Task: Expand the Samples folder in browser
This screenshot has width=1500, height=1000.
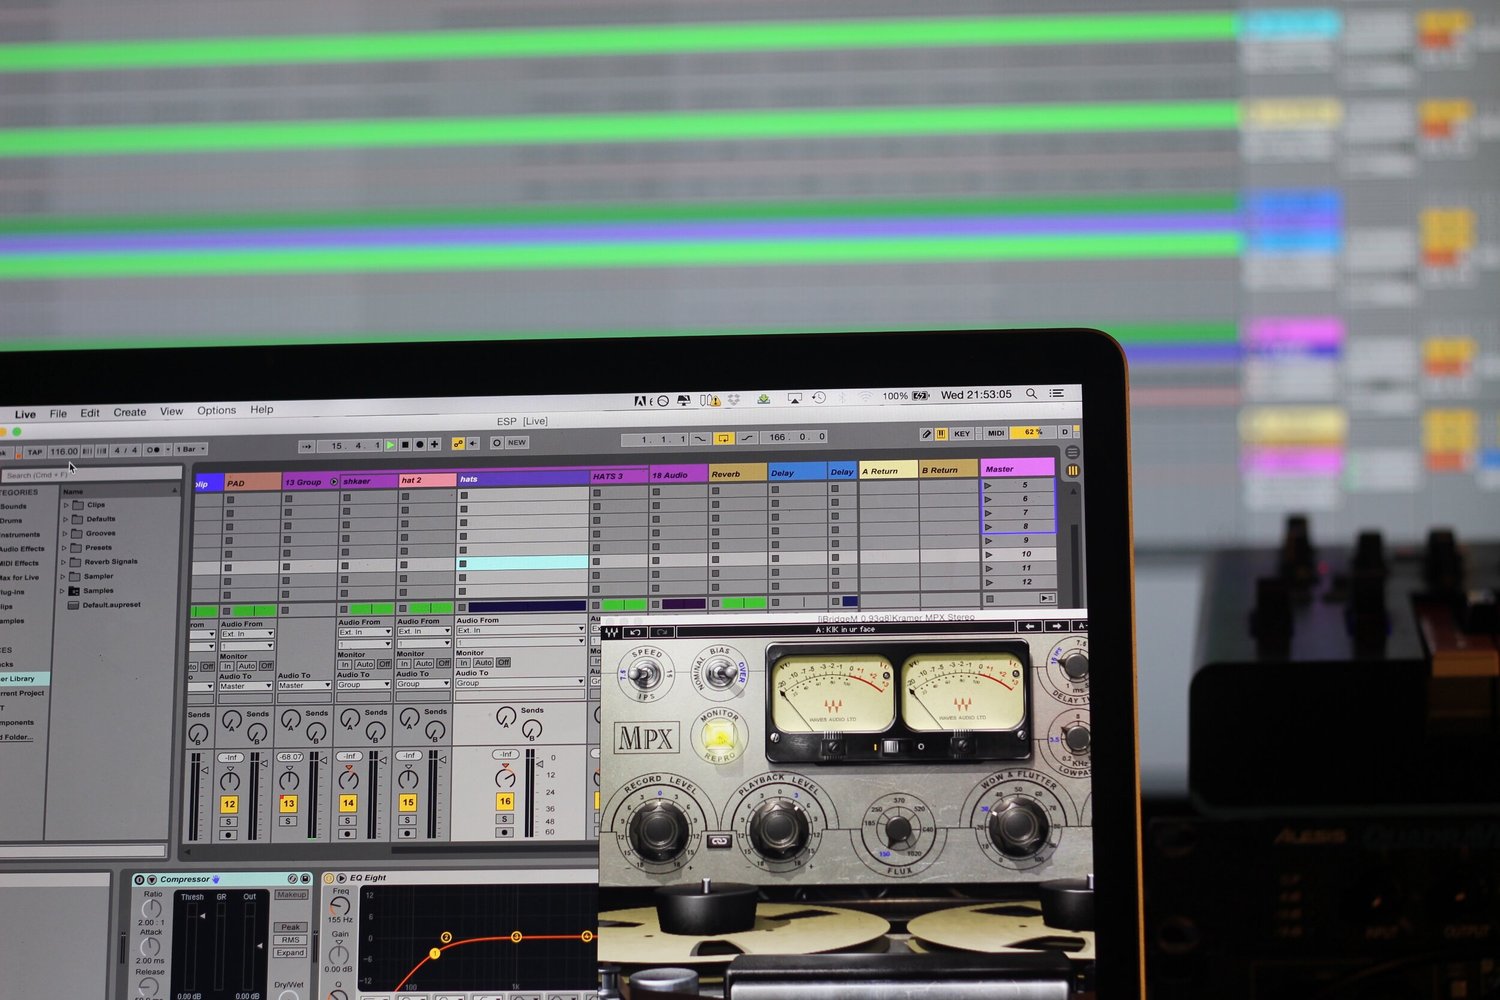Action: click(x=62, y=591)
